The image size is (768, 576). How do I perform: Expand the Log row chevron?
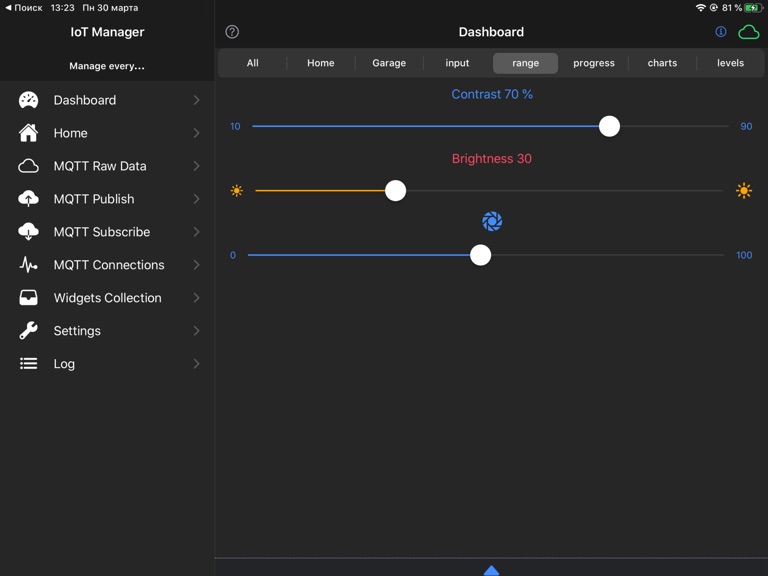click(196, 364)
